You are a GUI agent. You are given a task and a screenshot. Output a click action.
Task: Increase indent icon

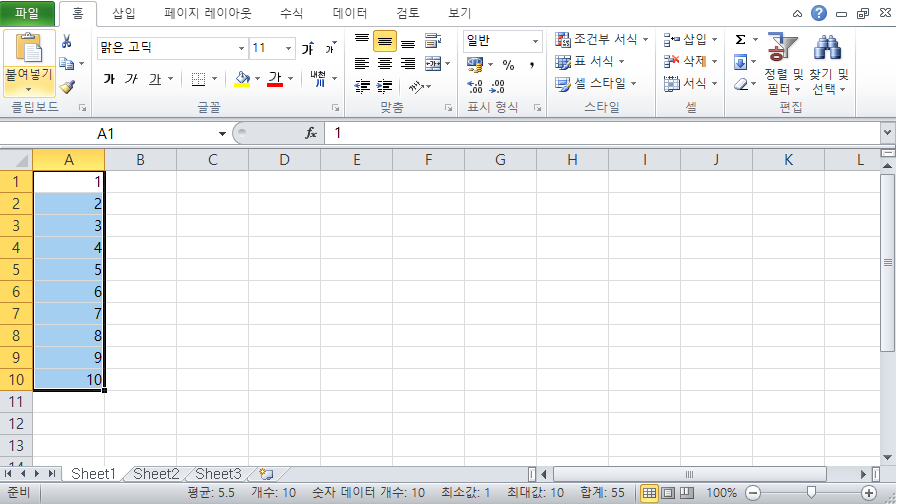pos(384,86)
